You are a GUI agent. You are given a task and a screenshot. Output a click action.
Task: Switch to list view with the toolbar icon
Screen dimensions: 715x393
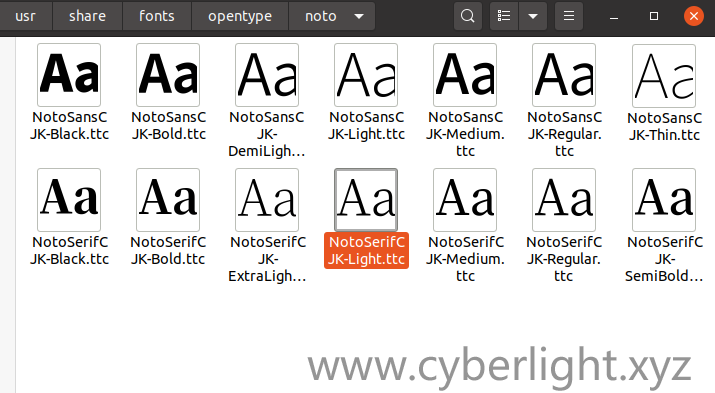pyautogui.click(x=504, y=16)
